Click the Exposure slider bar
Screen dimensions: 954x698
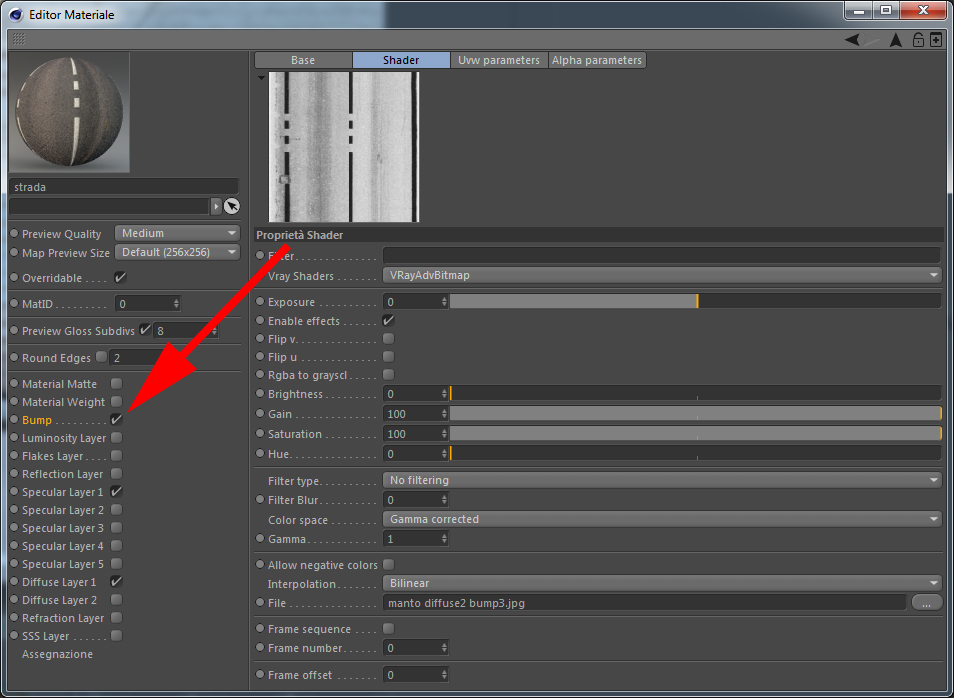pyautogui.click(x=695, y=301)
